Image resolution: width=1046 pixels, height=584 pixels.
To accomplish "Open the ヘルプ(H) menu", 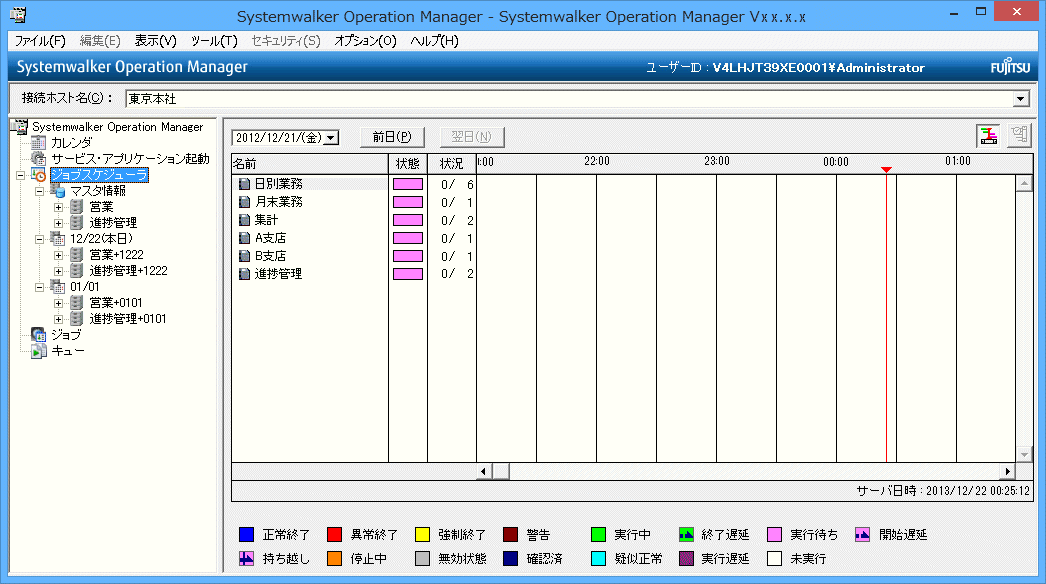I will pos(434,41).
